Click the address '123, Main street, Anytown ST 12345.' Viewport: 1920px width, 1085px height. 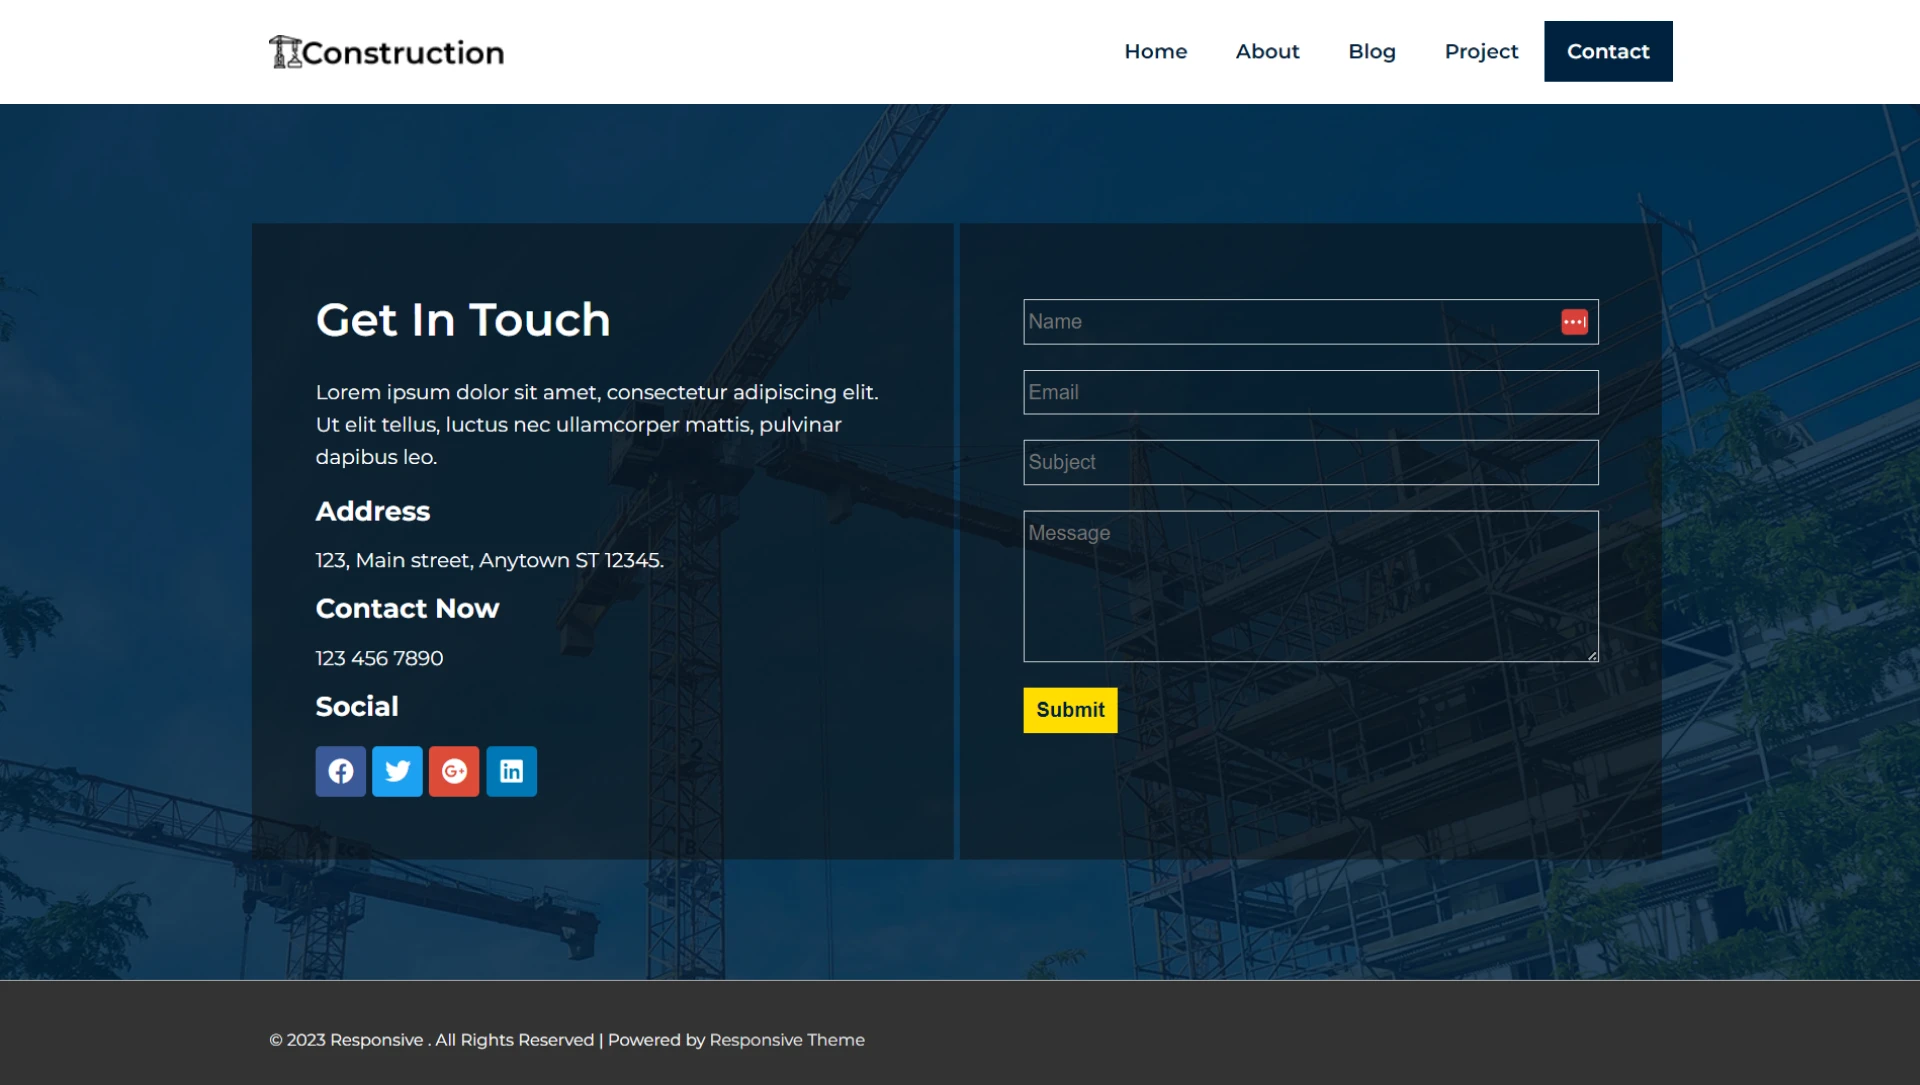tap(490, 561)
